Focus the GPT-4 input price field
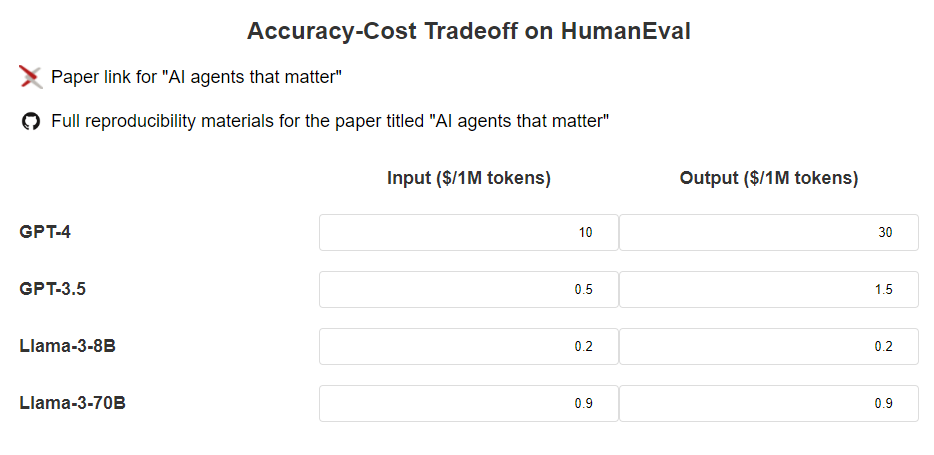 pyautogui.click(x=469, y=233)
